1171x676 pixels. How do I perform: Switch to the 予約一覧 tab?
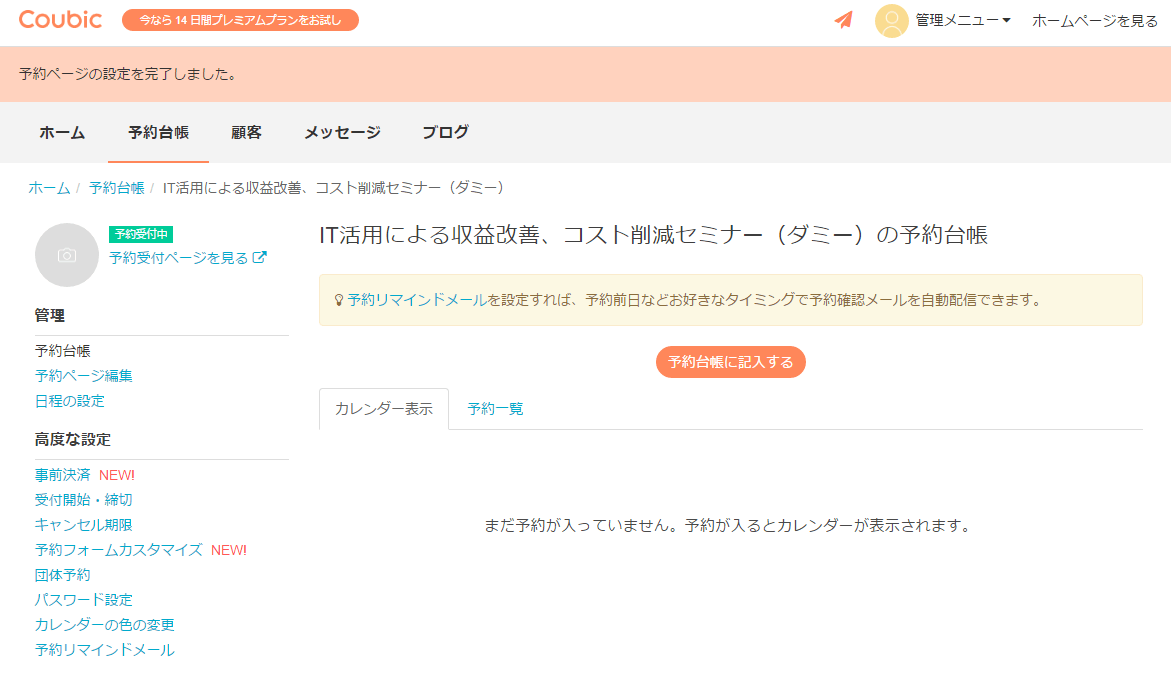pos(495,409)
